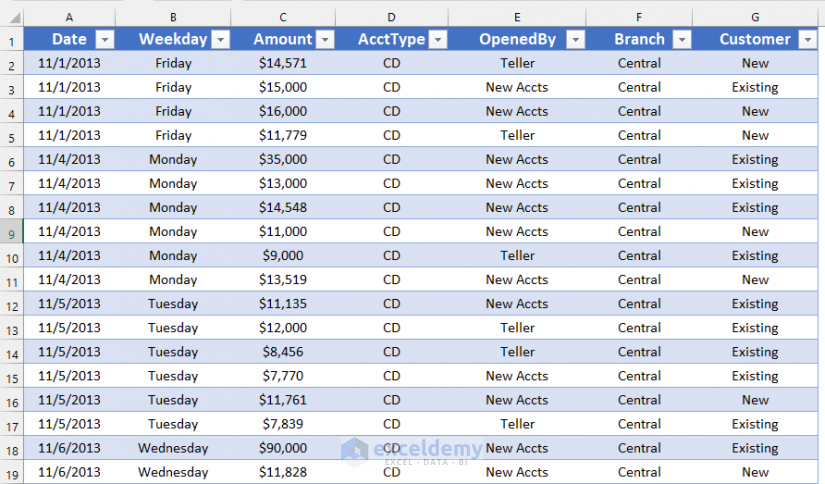Select column E header
Viewport: 825px width, 484px height.
tap(517, 17)
